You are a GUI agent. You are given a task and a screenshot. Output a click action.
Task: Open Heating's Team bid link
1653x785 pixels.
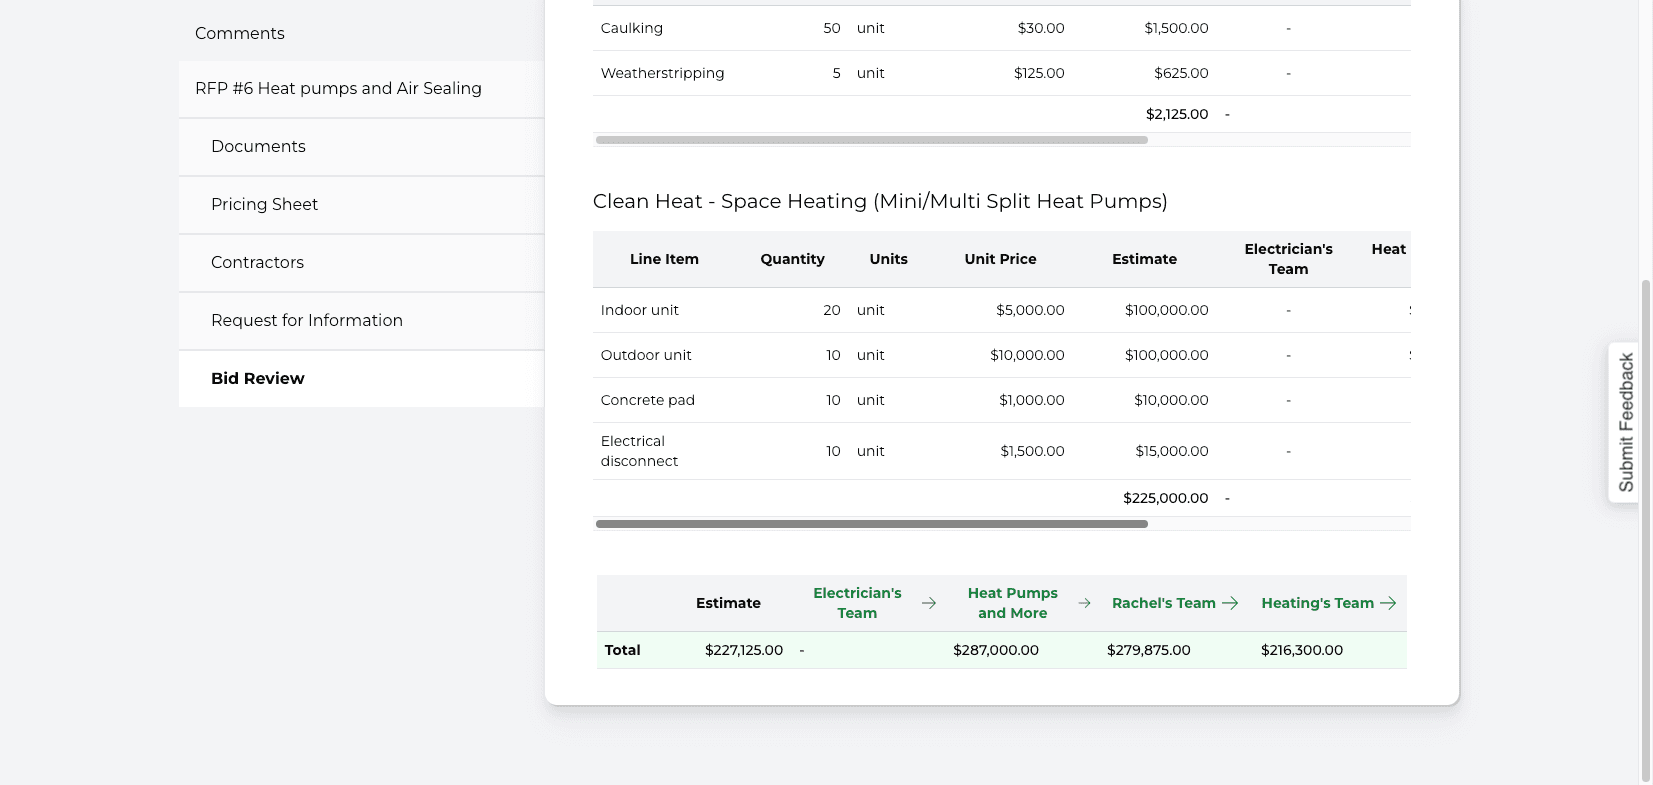(1317, 603)
